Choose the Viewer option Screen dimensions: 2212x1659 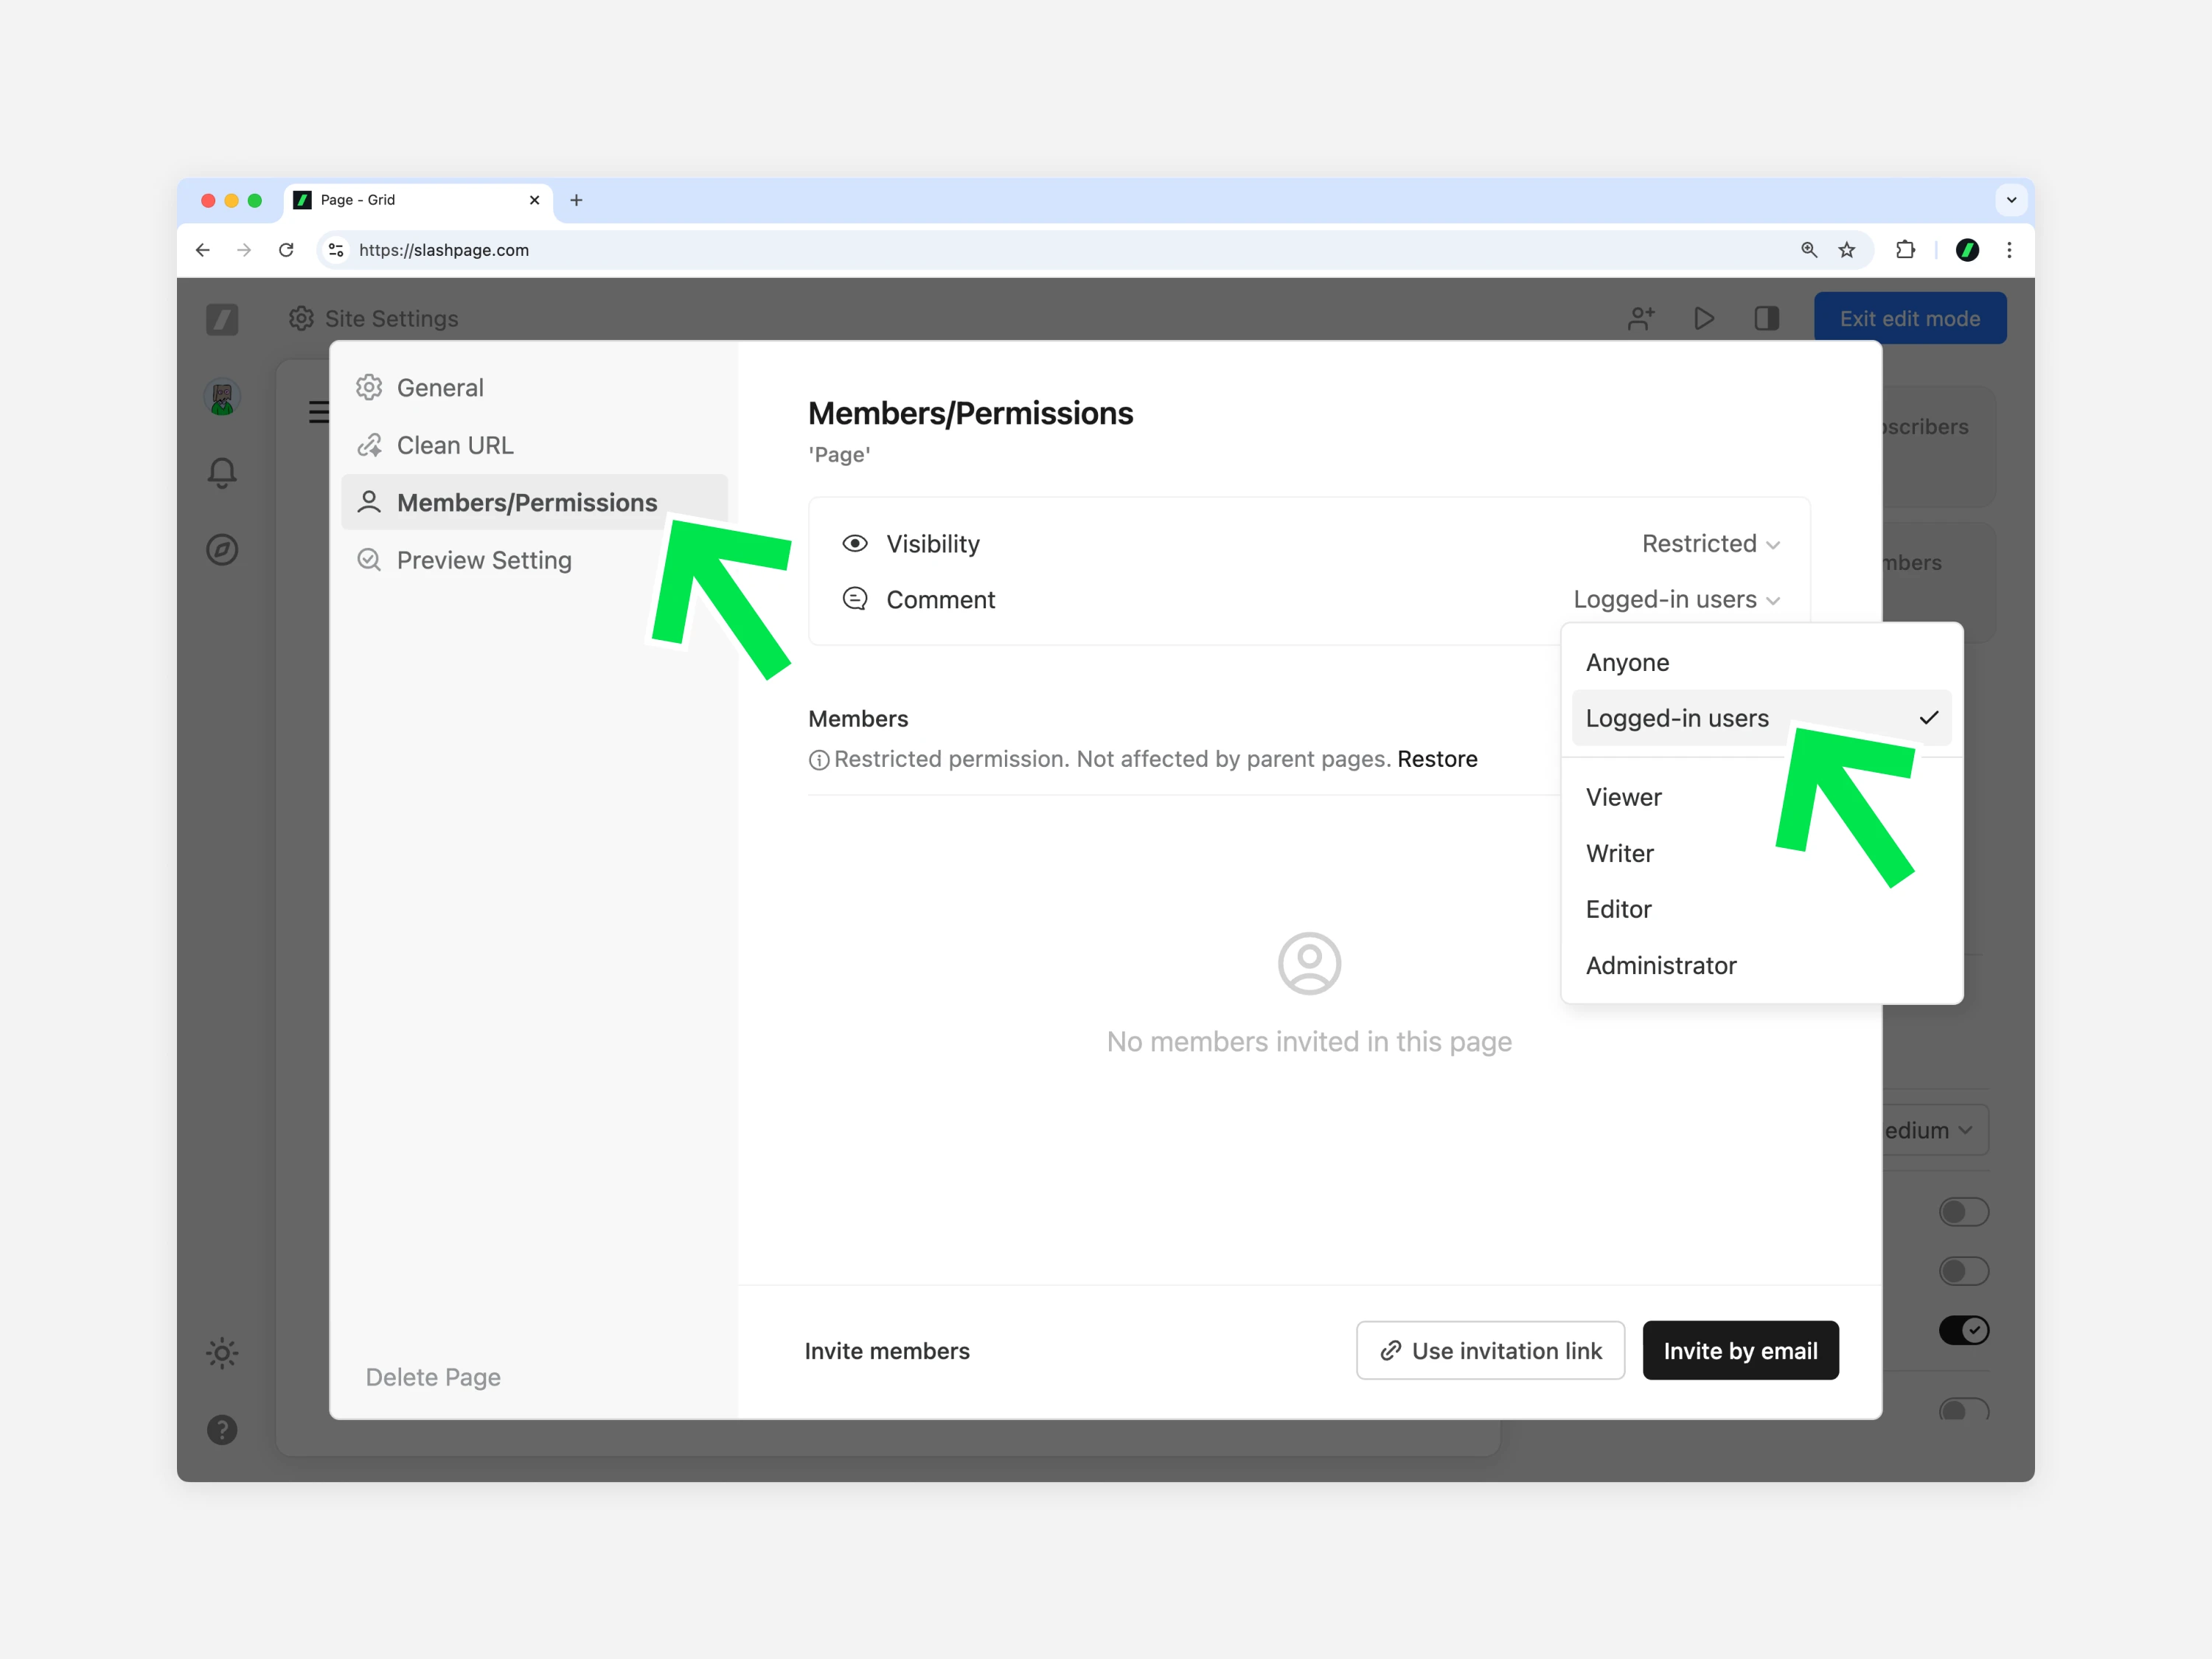pos(1761,797)
